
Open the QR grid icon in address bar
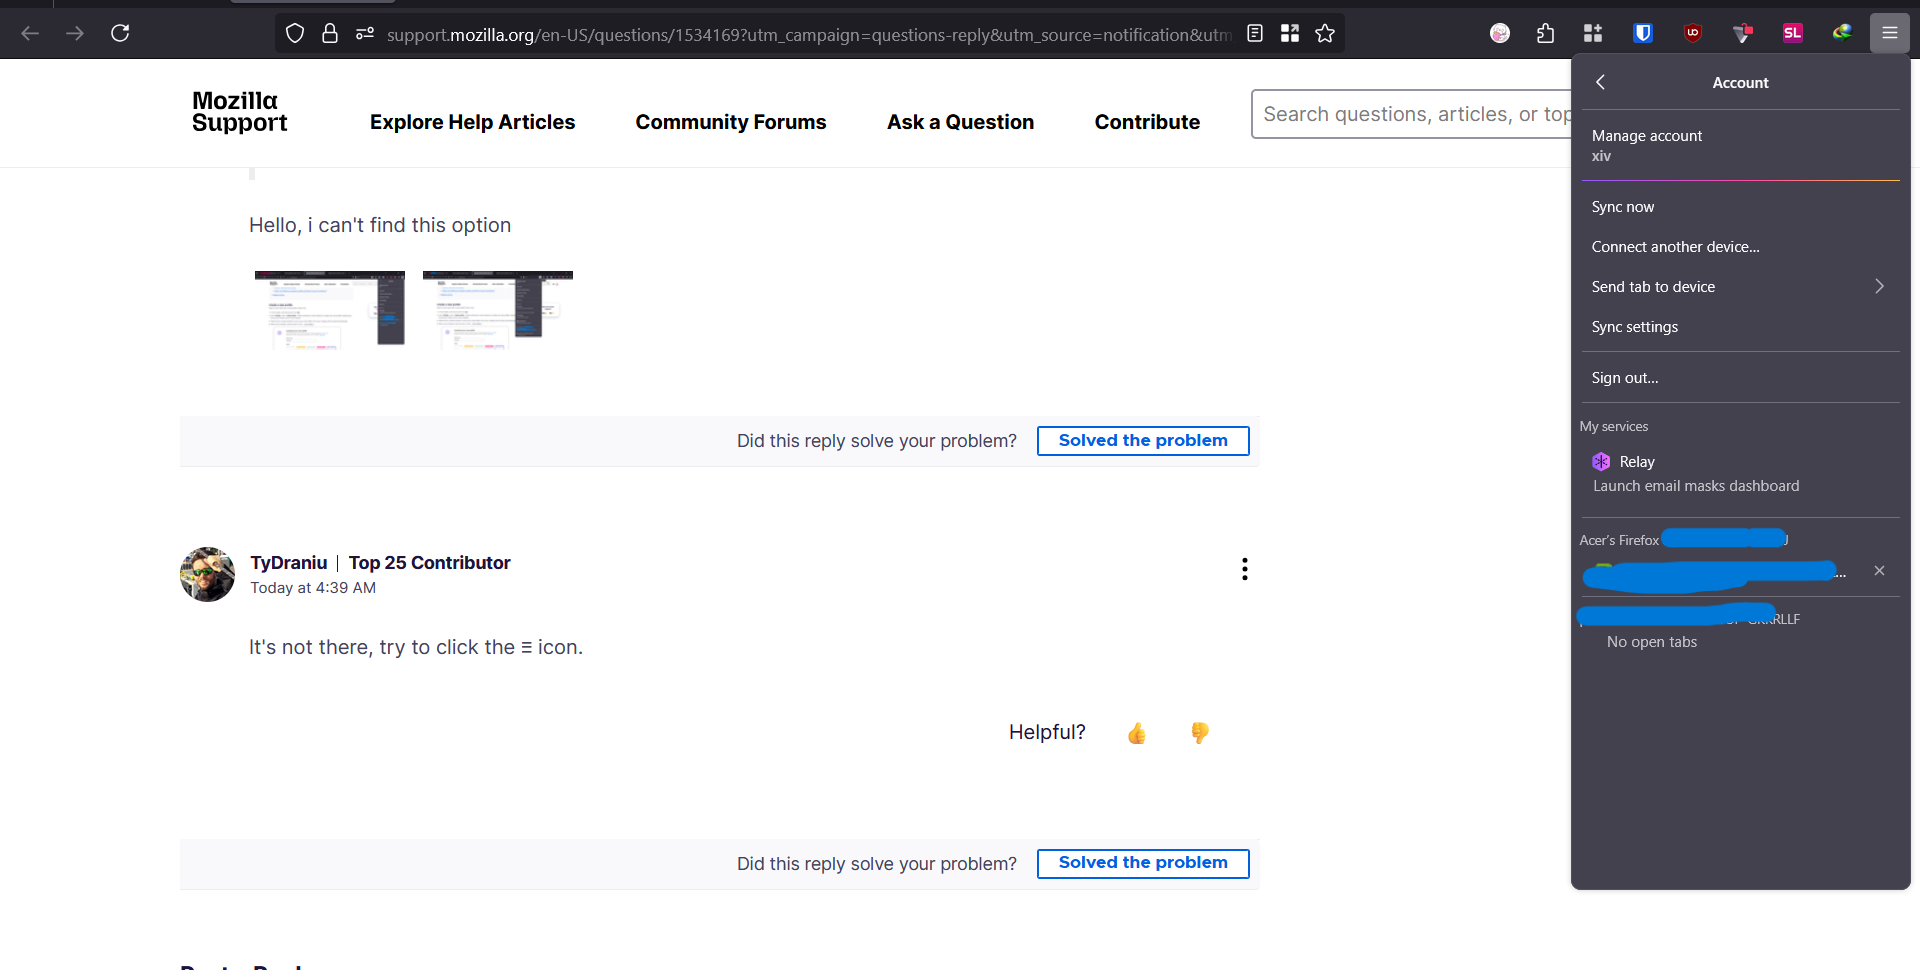click(x=1290, y=34)
